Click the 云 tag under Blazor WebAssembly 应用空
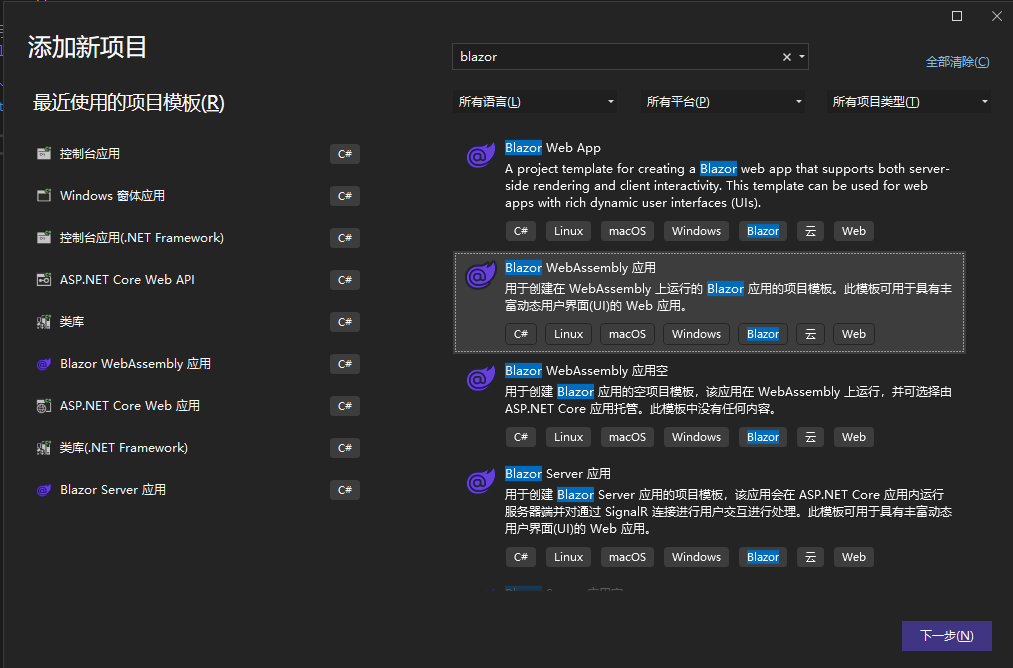 click(810, 437)
